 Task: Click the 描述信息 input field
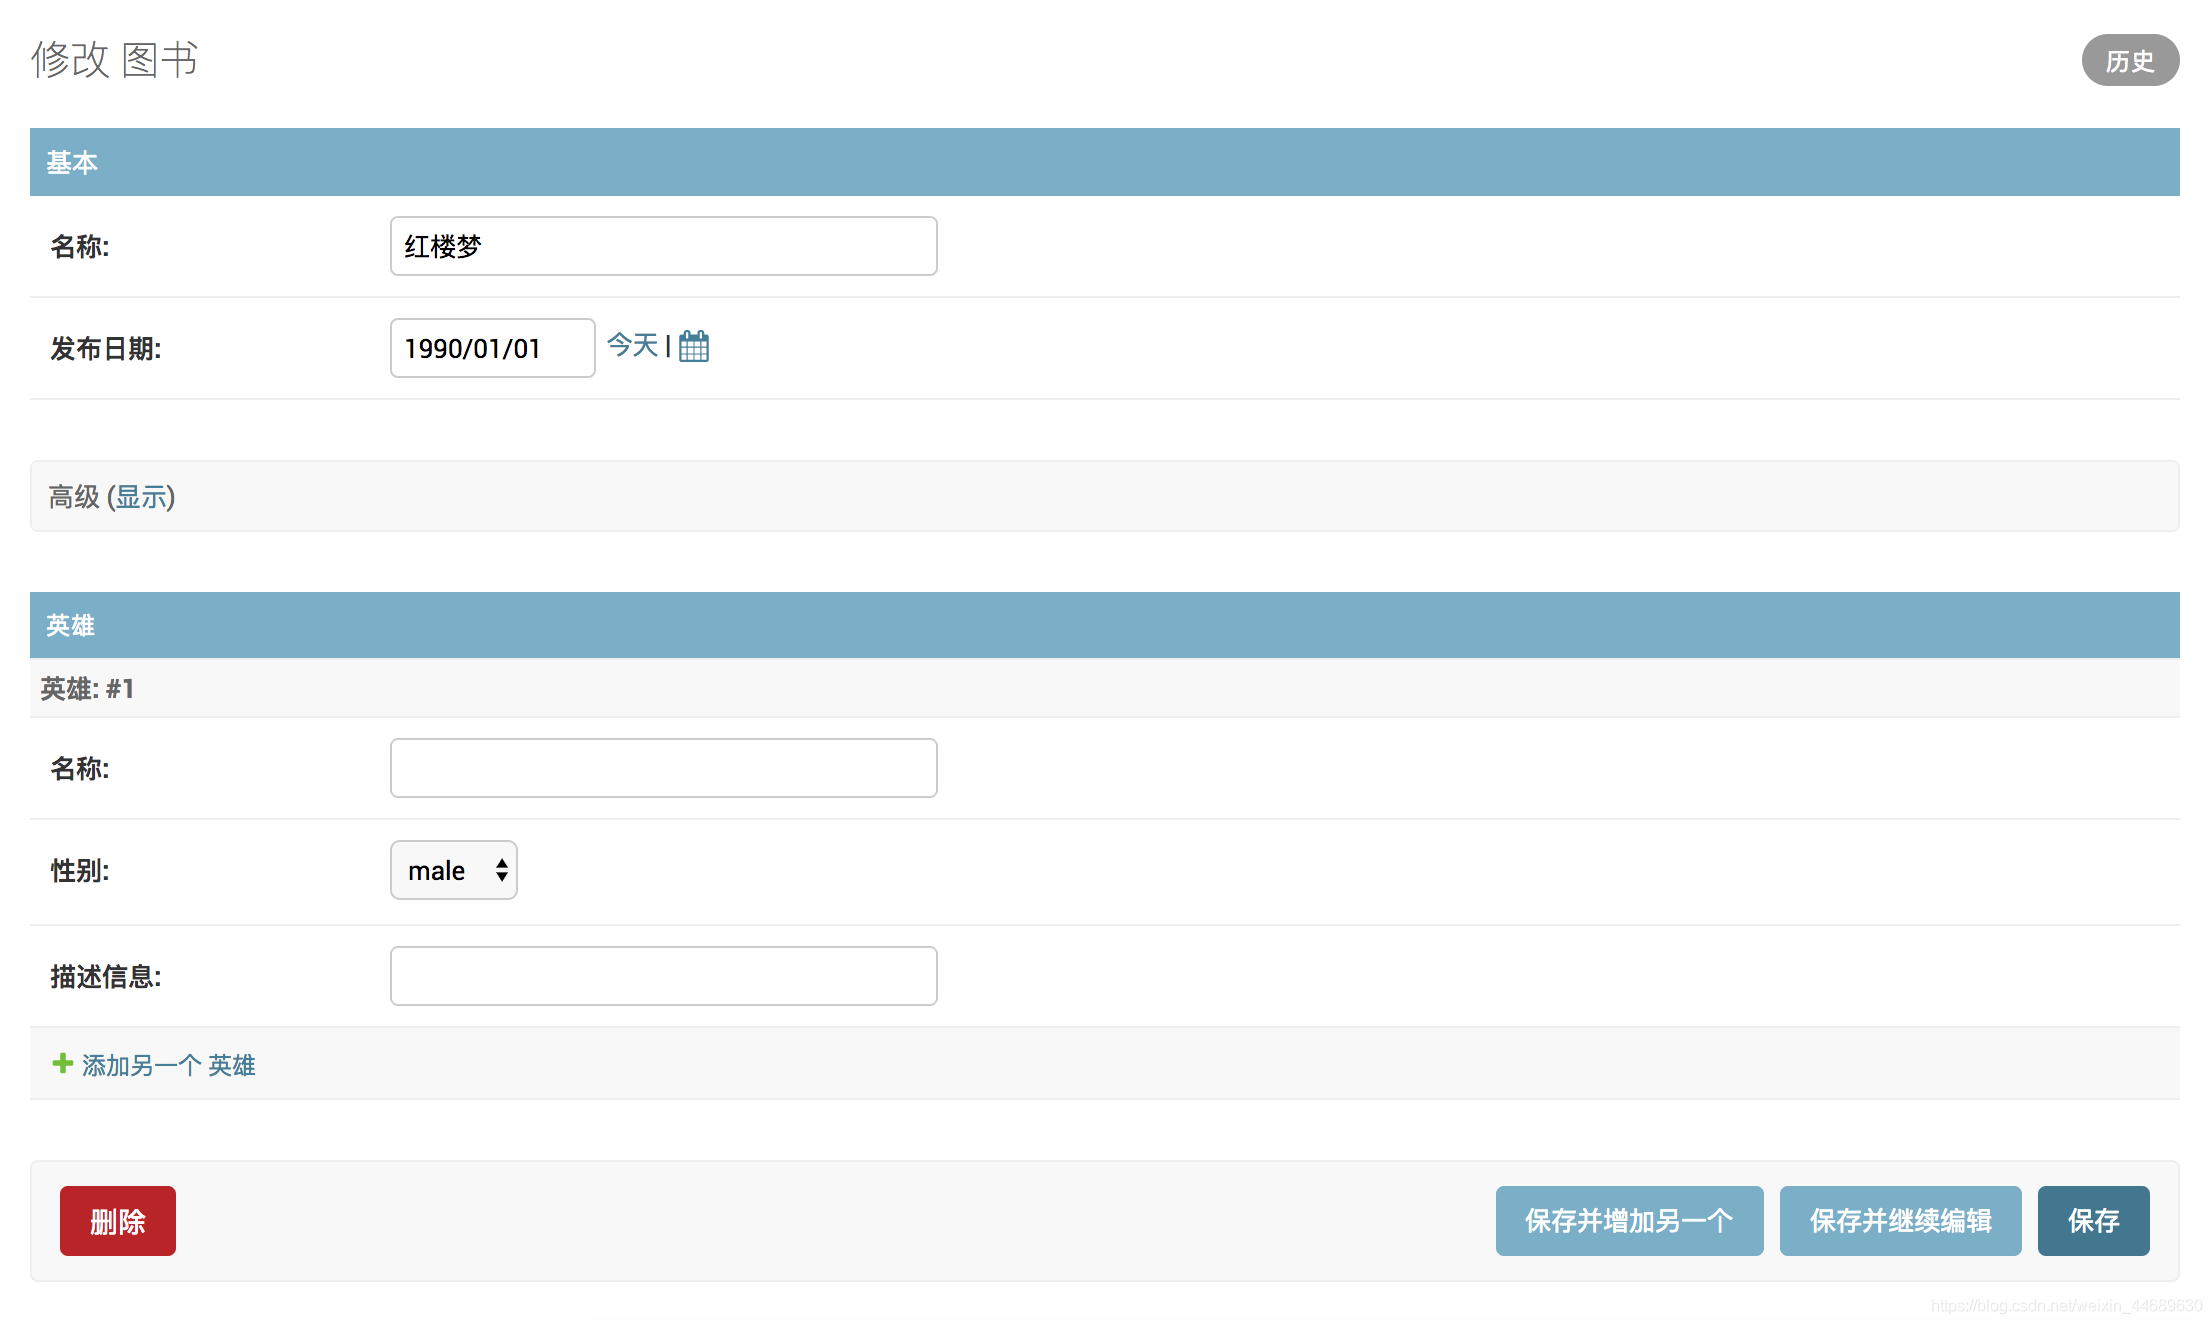663,976
